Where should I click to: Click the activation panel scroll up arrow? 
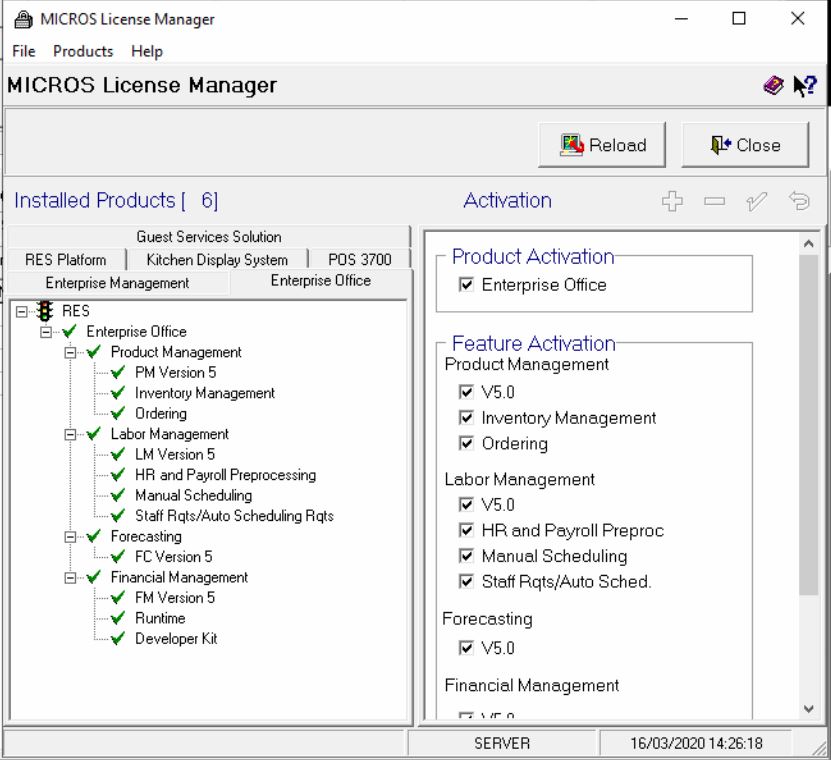[808, 244]
